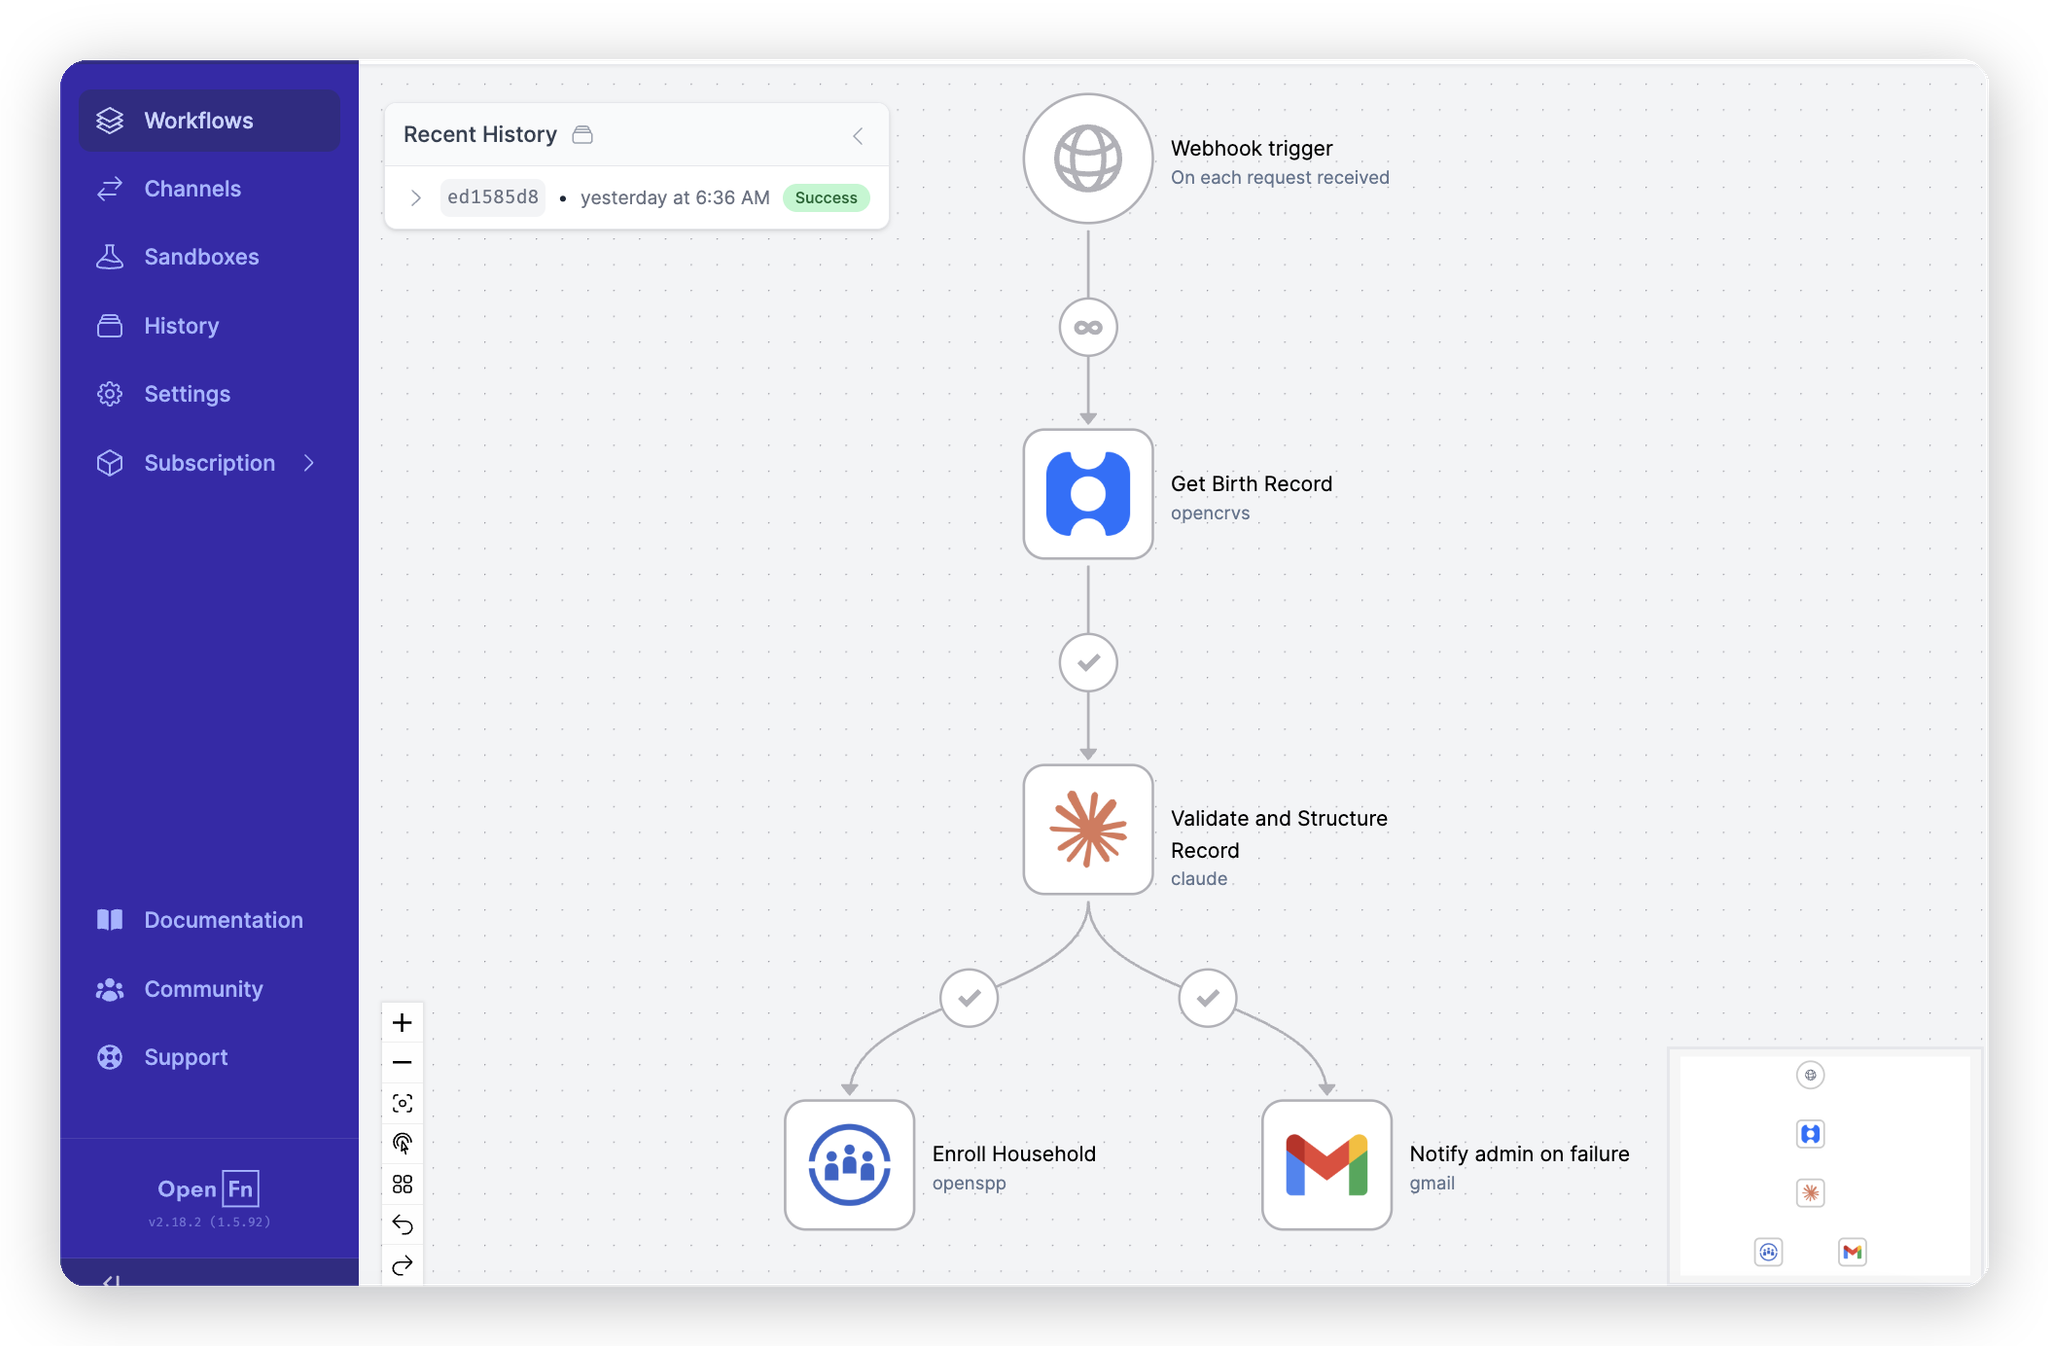The image size is (2048, 1346).
Task: Undo last canvas change
Action: click(402, 1225)
